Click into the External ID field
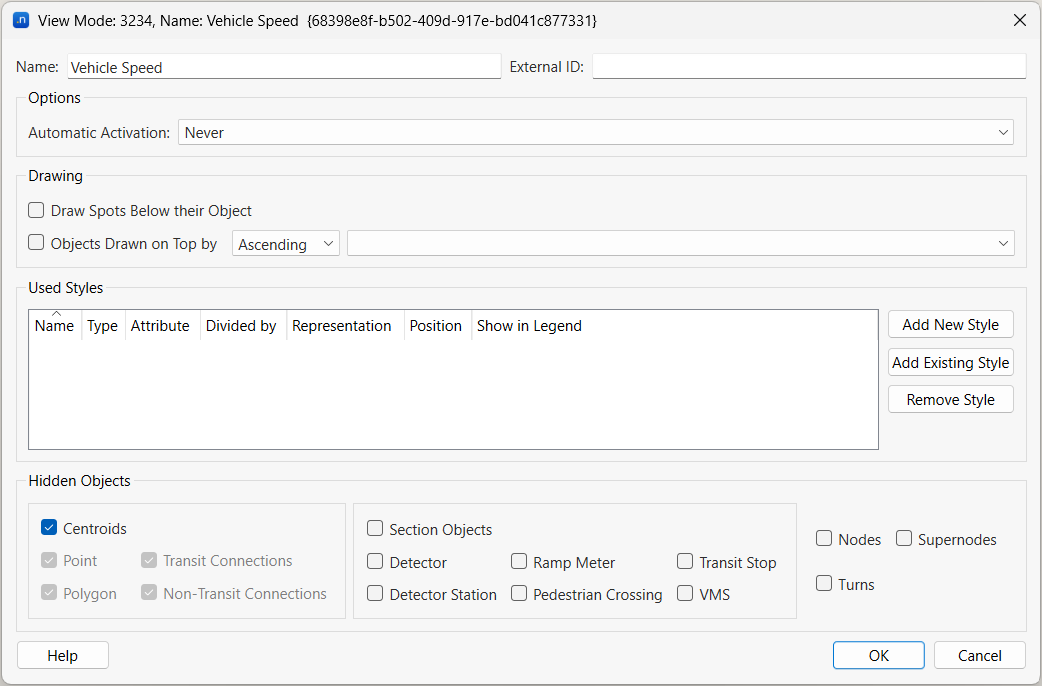Viewport: 1042px width, 686px height. click(x=809, y=67)
